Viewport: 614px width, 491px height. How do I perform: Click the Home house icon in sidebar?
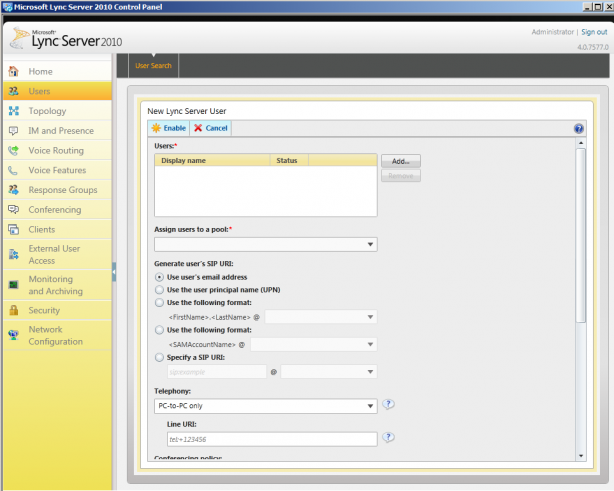coord(14,71)
